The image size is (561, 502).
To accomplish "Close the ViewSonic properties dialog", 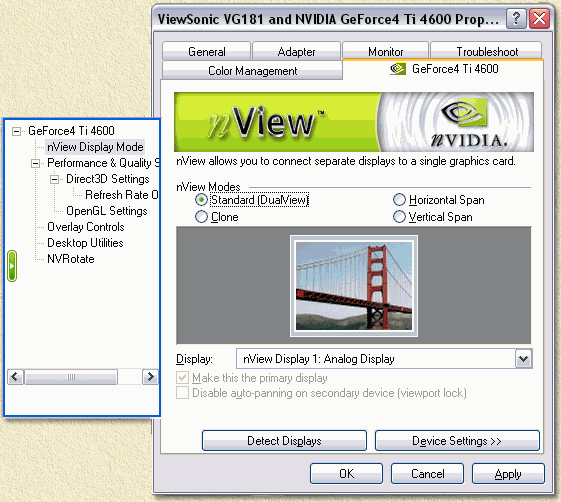I will 539,18.
